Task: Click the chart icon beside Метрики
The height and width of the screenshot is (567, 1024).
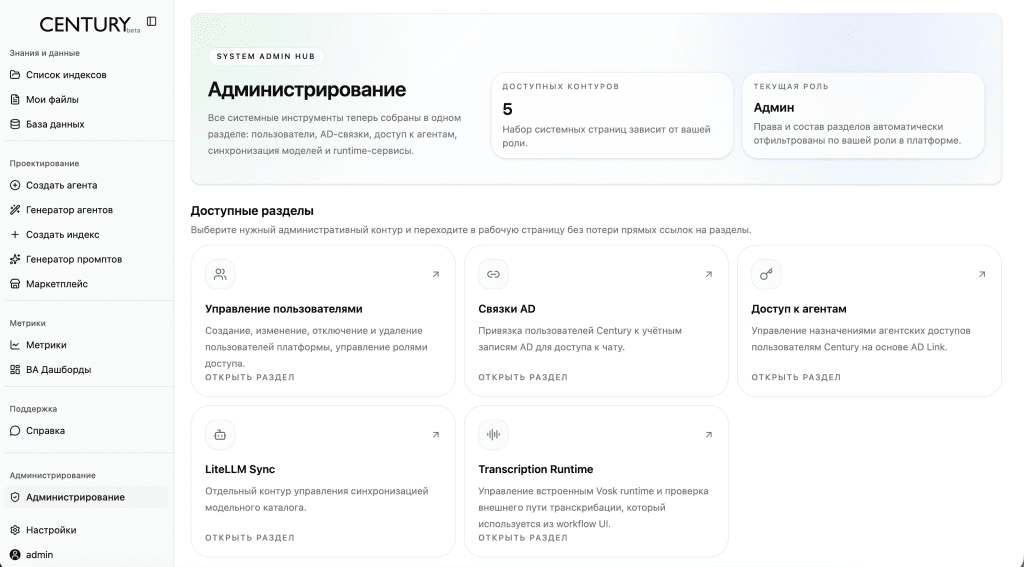Action: (x=15, y=345)
